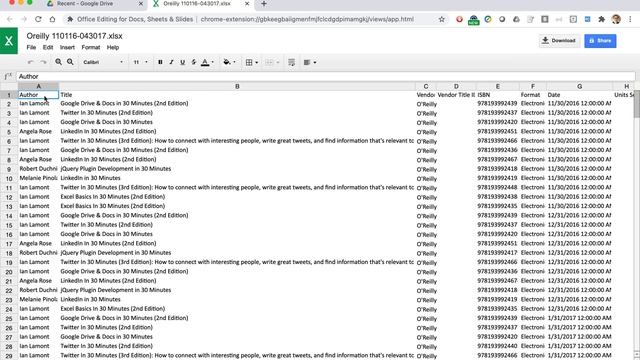The width and height of the screenshot is (640, 360).
Task: Open the Help menu
Action: [x=113, y=47]
